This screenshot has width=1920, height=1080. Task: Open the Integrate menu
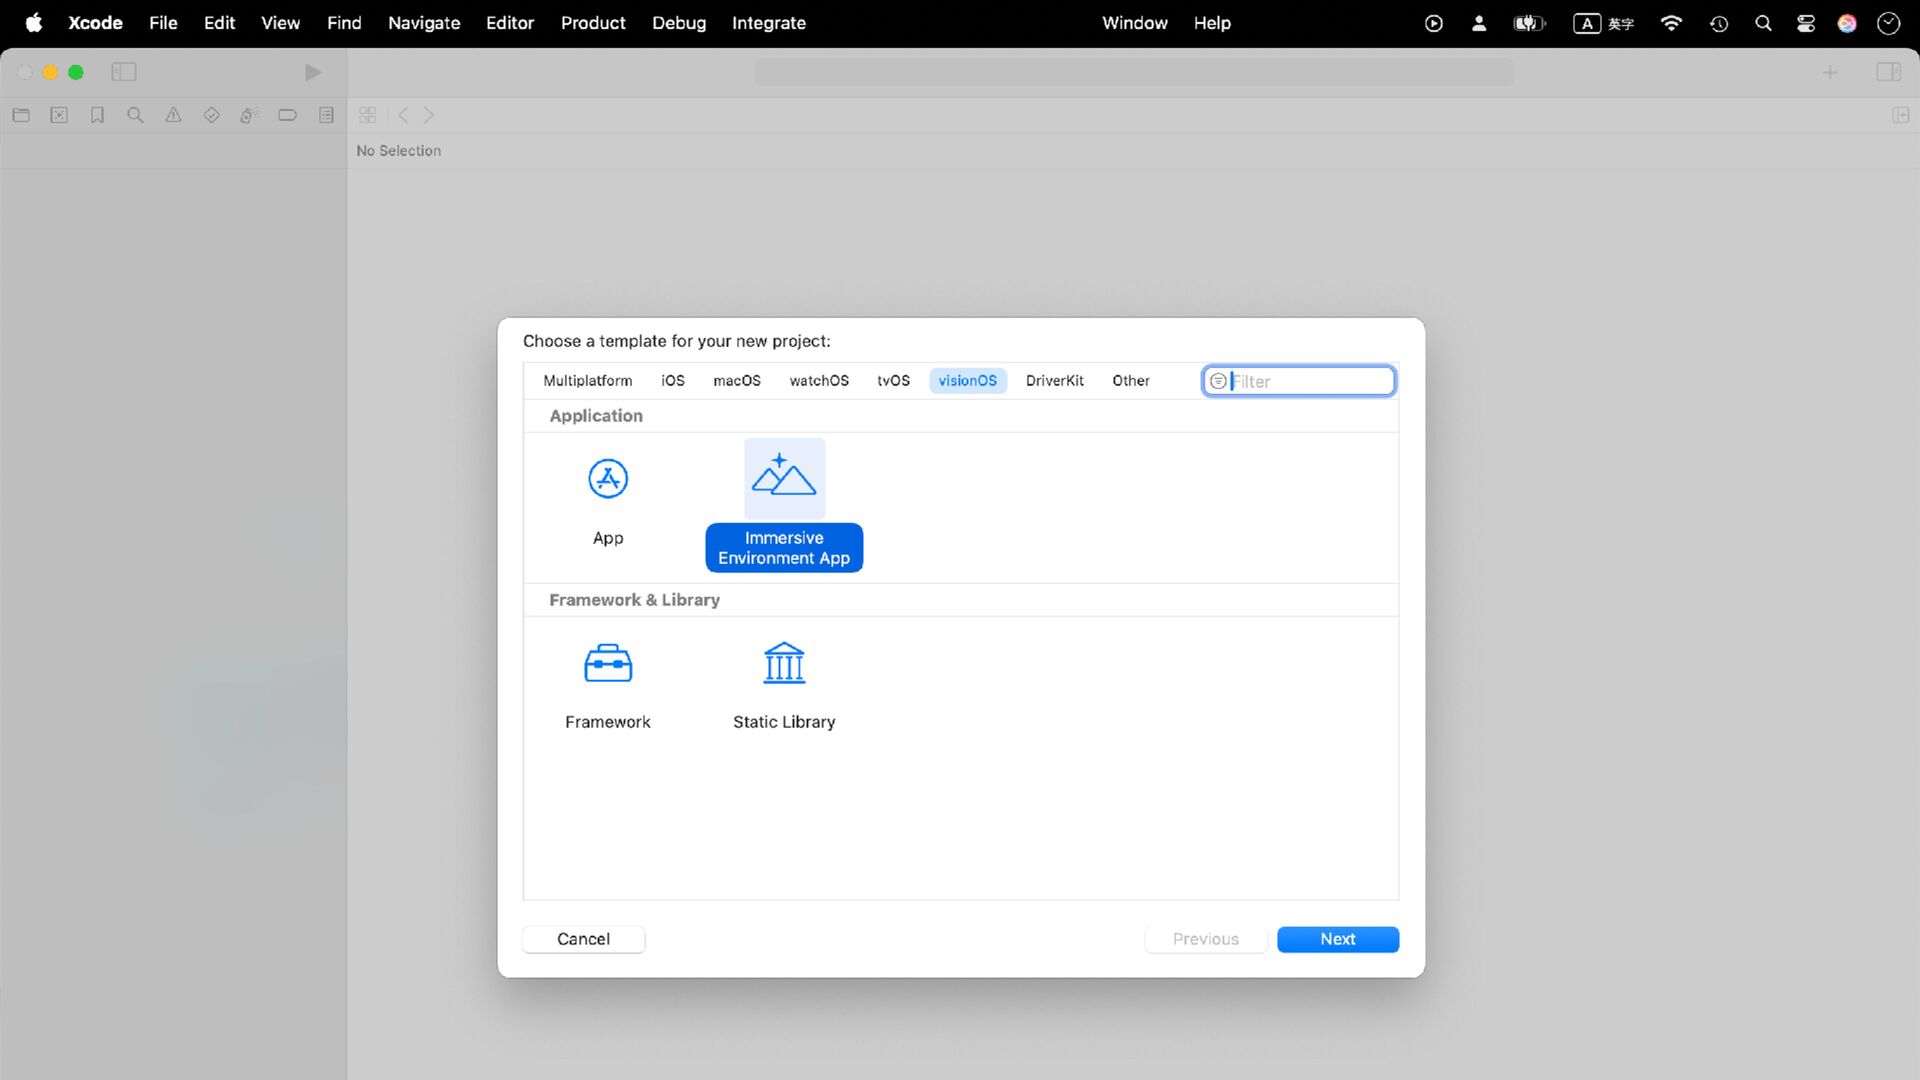769,23
